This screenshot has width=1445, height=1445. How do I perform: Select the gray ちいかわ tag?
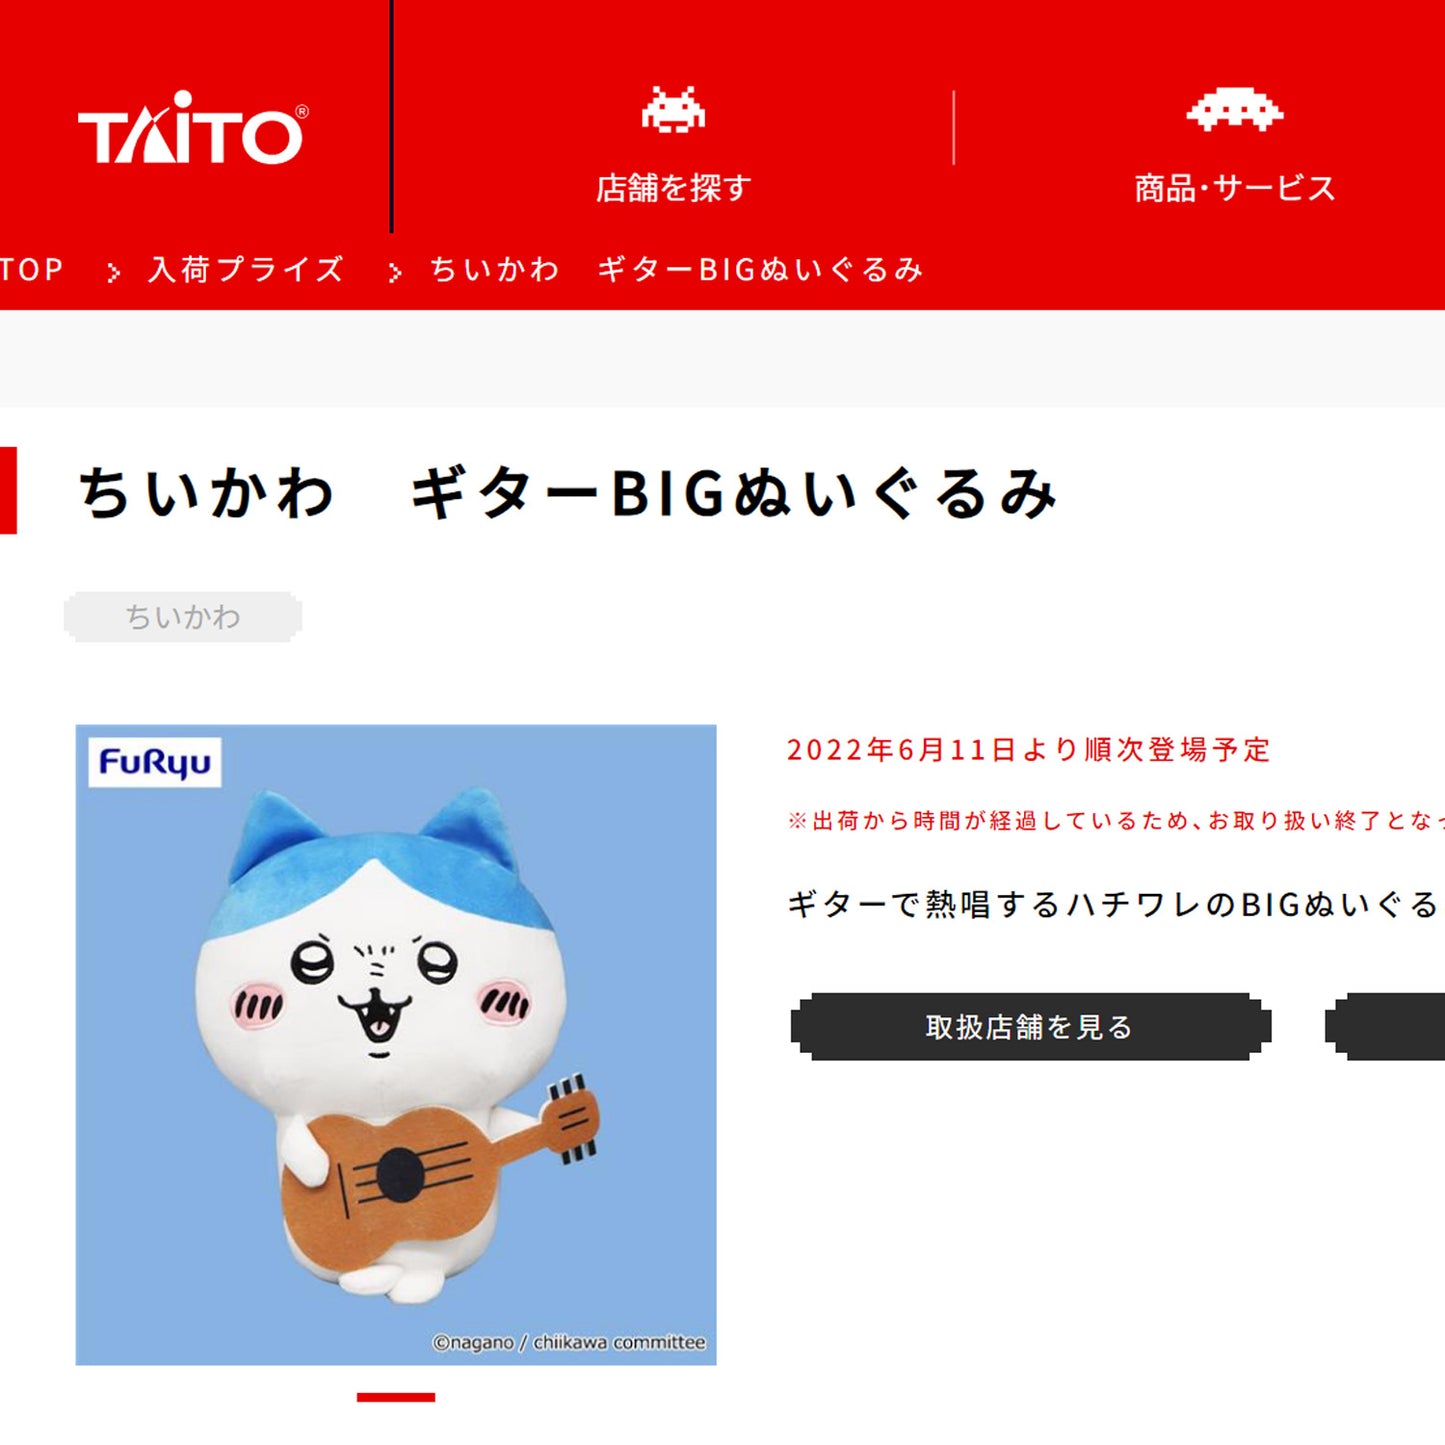pos(183,616)
